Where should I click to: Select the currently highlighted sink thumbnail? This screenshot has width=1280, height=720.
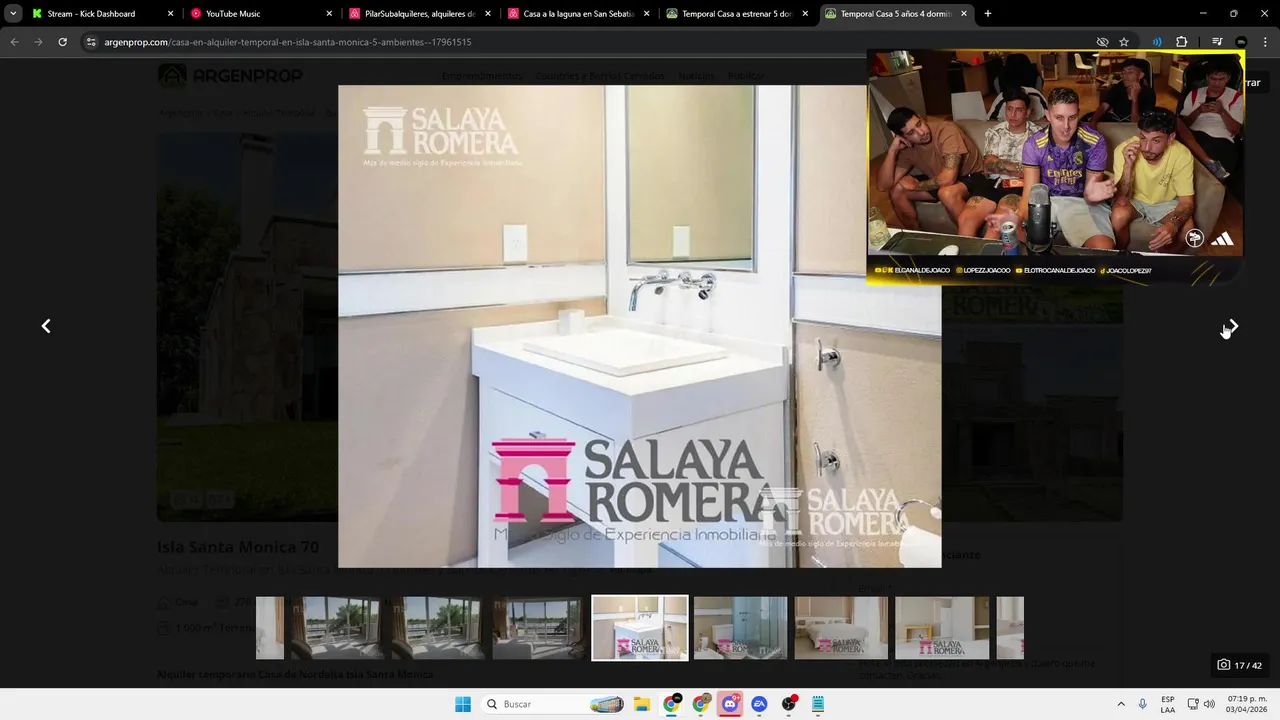pyautogui.click(x=640, y=628)
